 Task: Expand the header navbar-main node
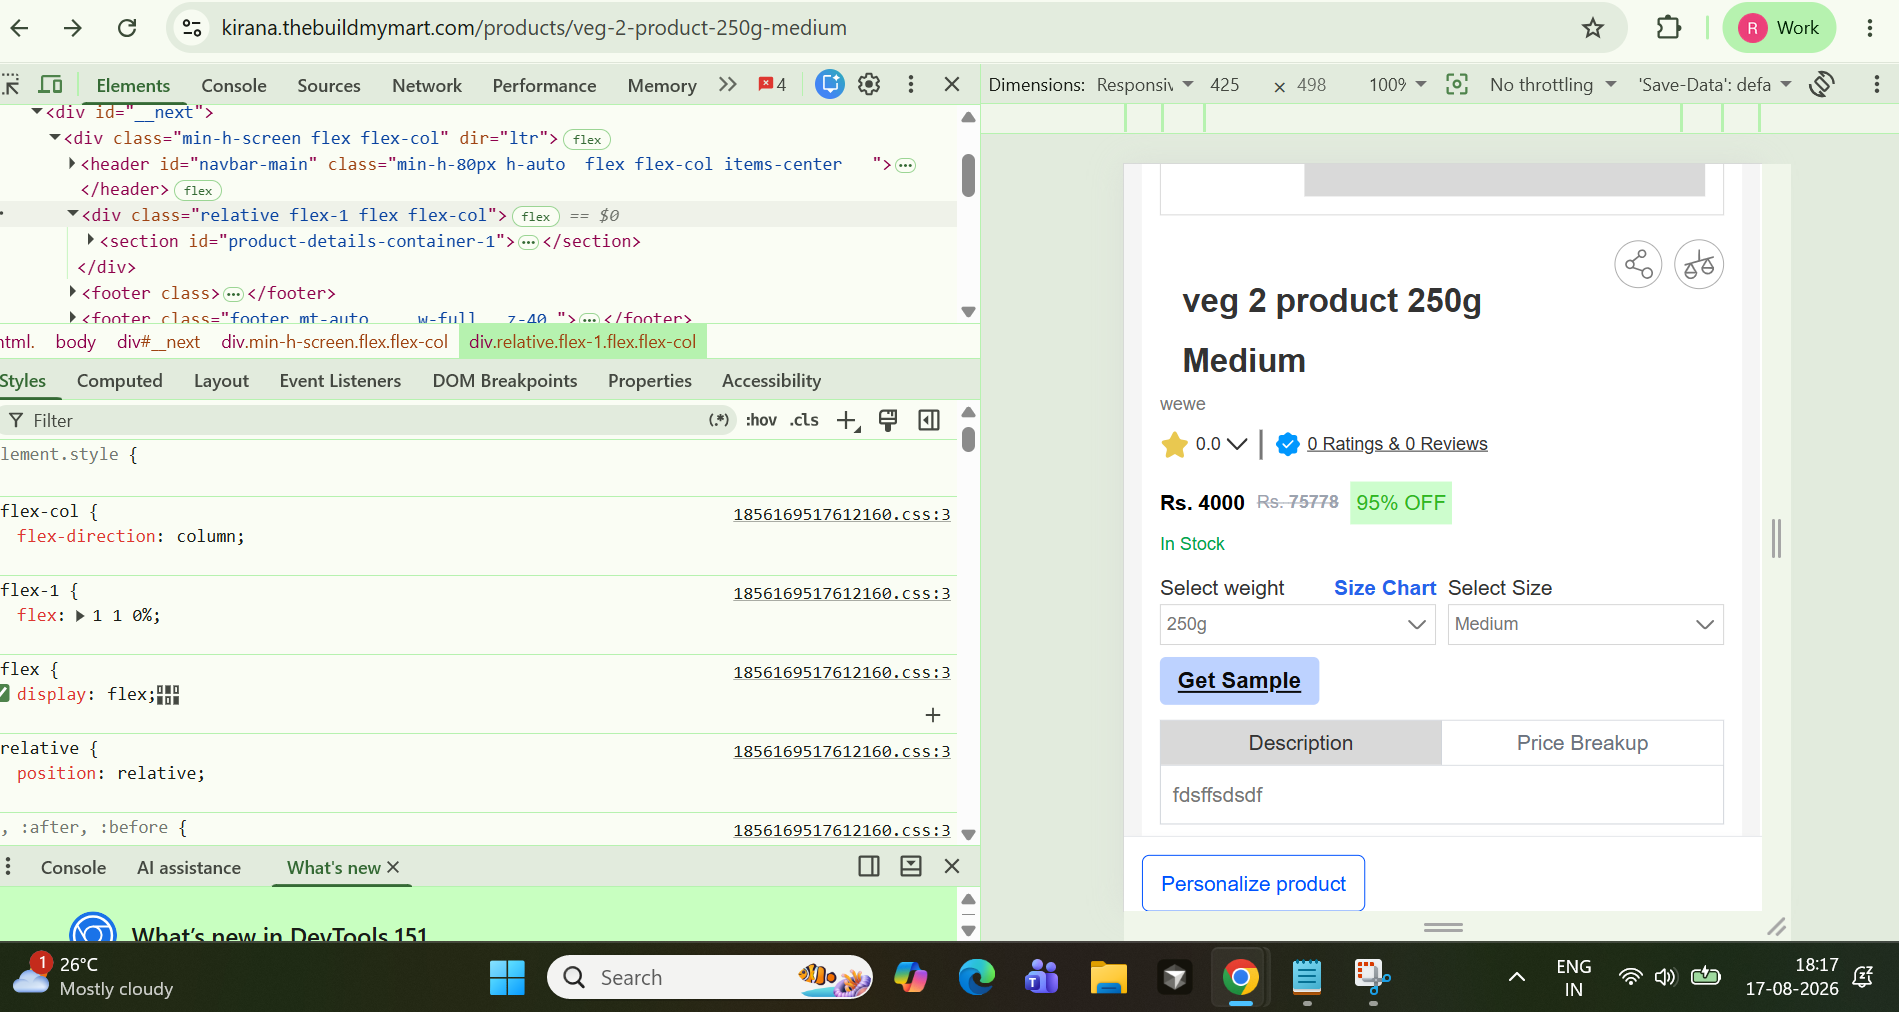click(72, 163)
